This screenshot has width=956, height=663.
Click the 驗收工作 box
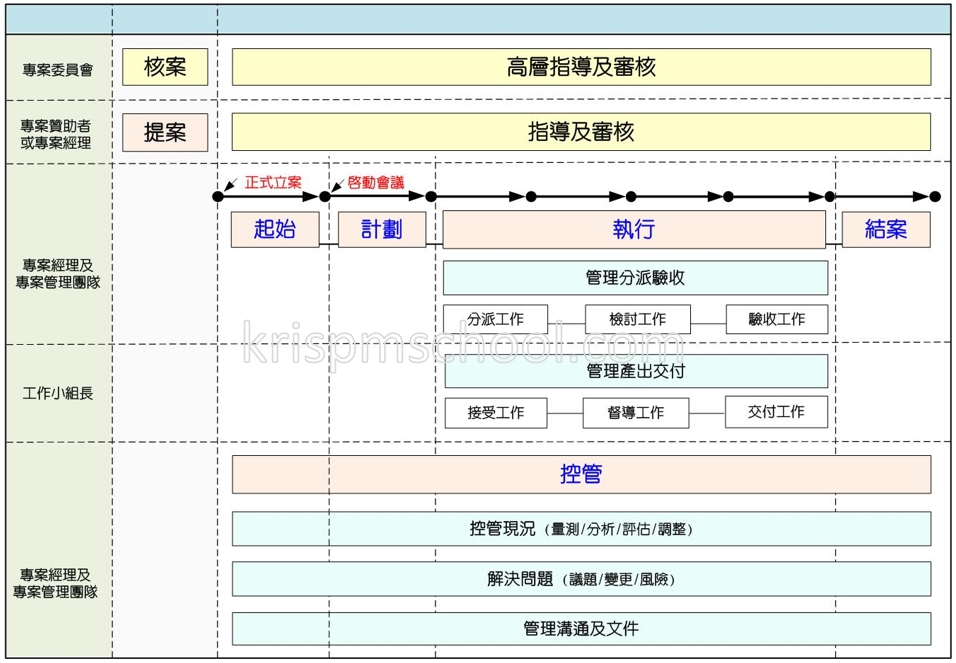coord(777,319)
